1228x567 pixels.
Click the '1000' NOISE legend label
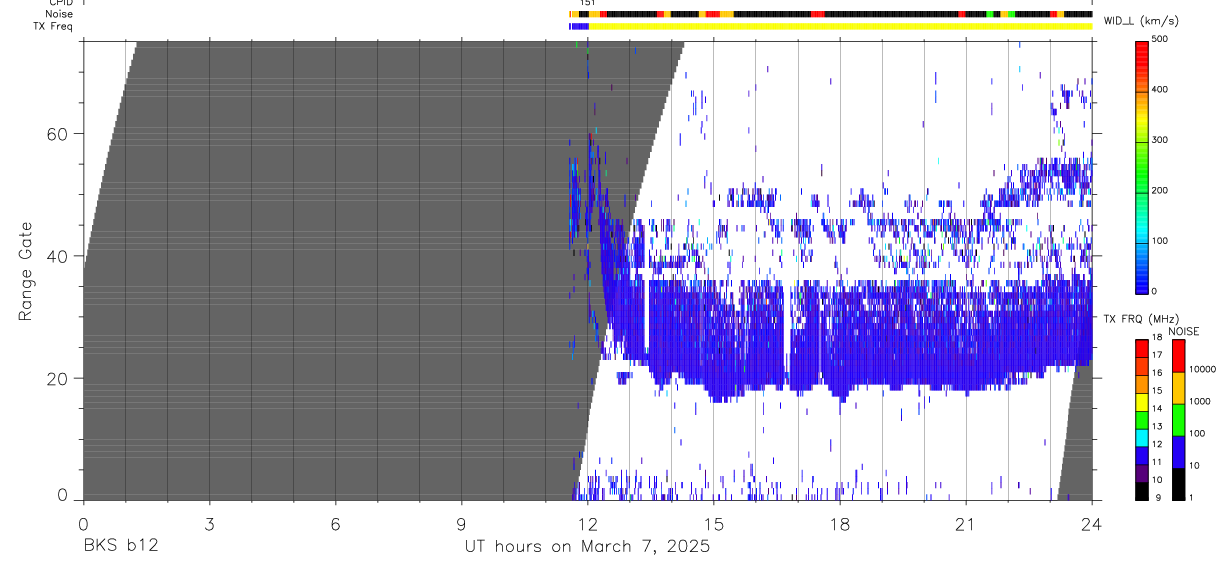coord(1200,403)
